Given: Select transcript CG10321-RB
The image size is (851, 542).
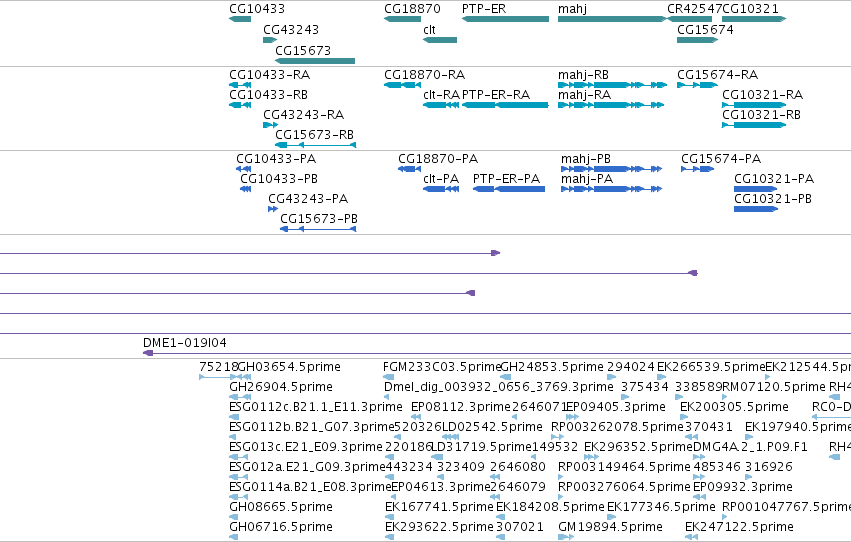Looking at the screenshot, I should [754, 125].
